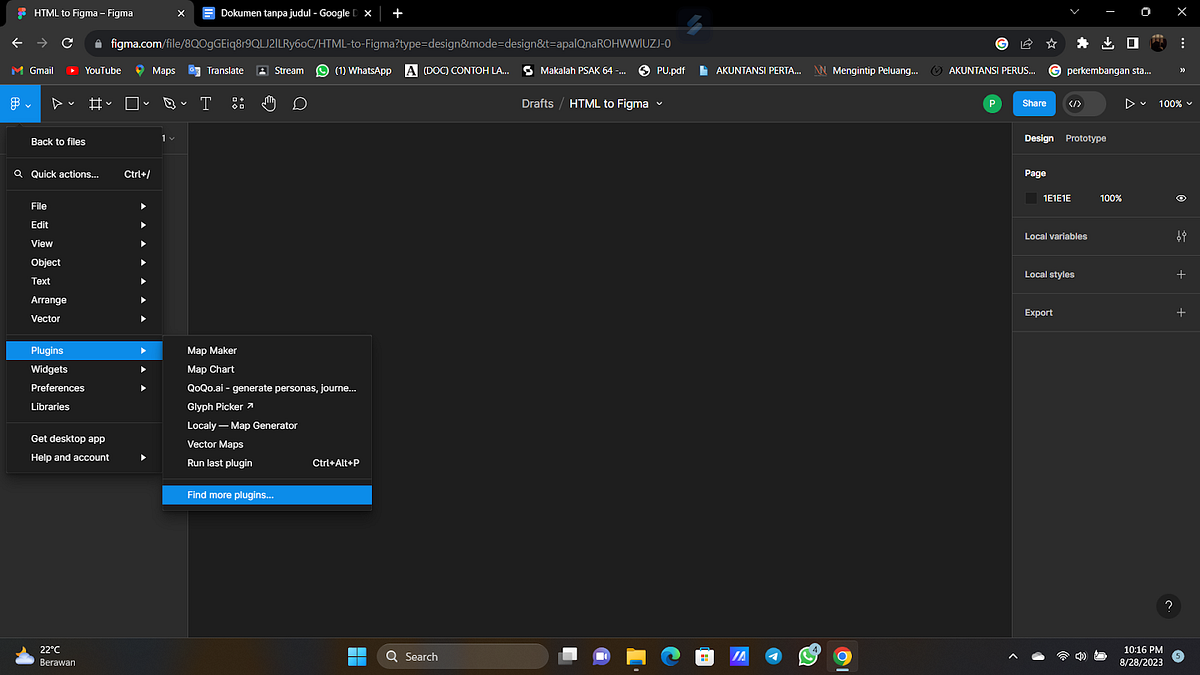The height and width of the screenshot is (675, 1200).
Task: Select the Text tool
Action: click(x=205, y=103)
